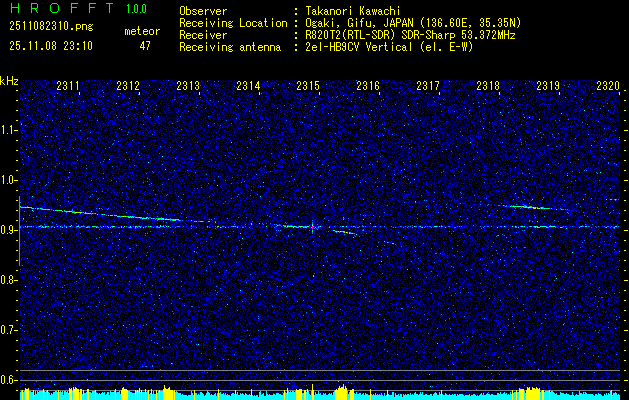Click the observer name Takanori Kawachi
Image resolution: width=629 pixels, height=400 pixels.
click(x=353, y=11)
